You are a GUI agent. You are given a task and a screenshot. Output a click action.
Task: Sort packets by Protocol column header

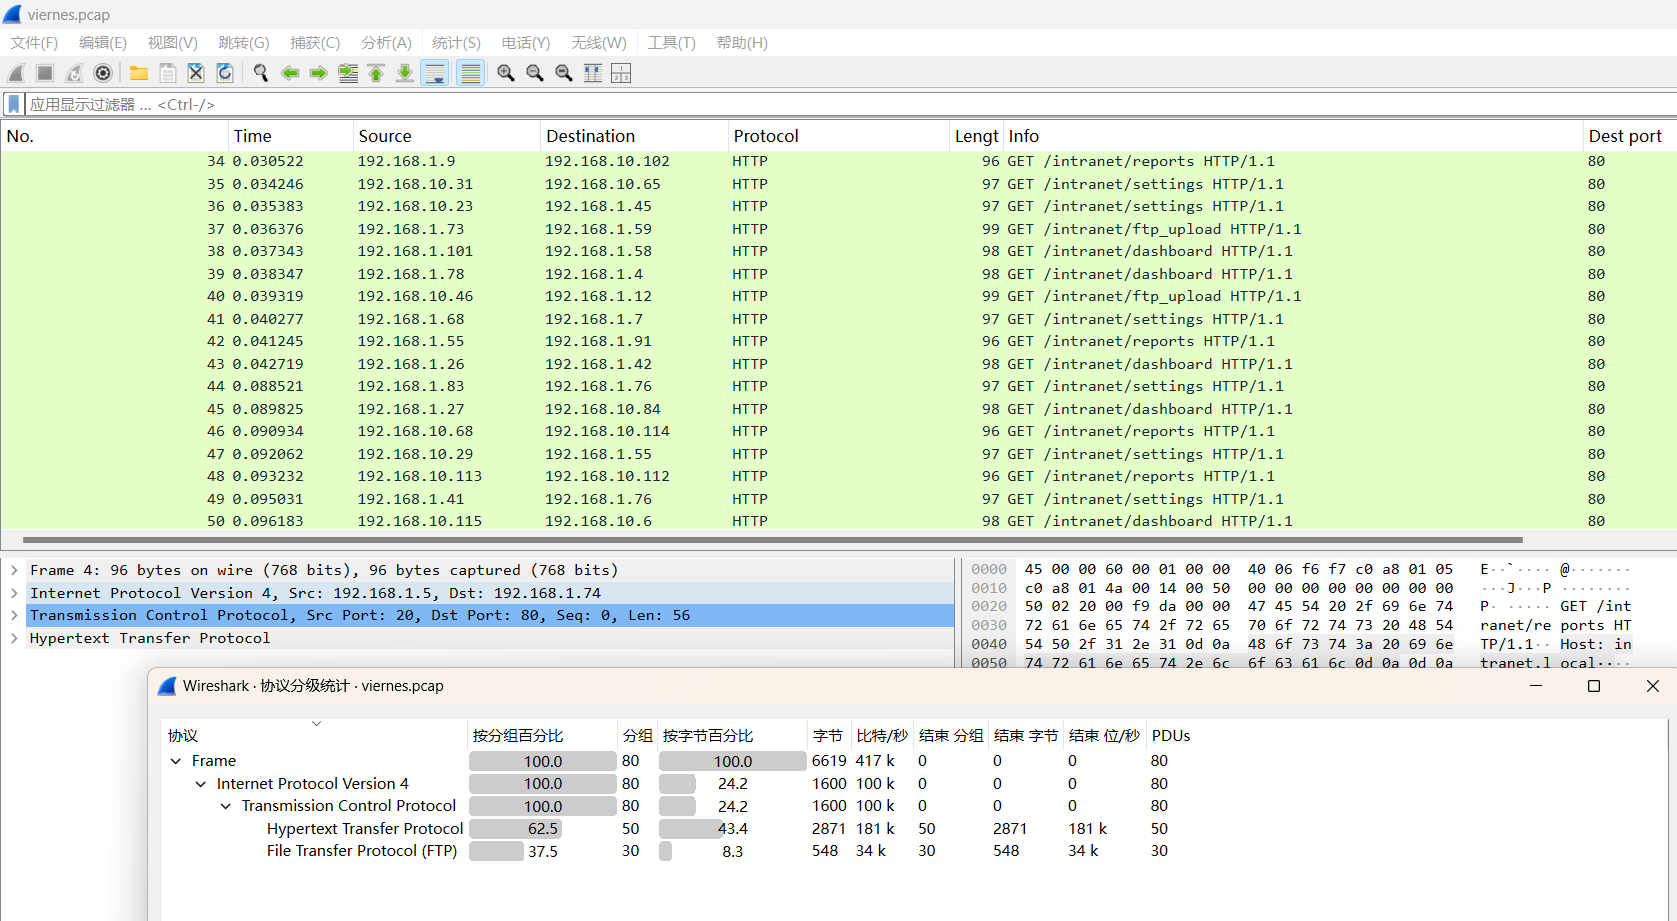839,136
